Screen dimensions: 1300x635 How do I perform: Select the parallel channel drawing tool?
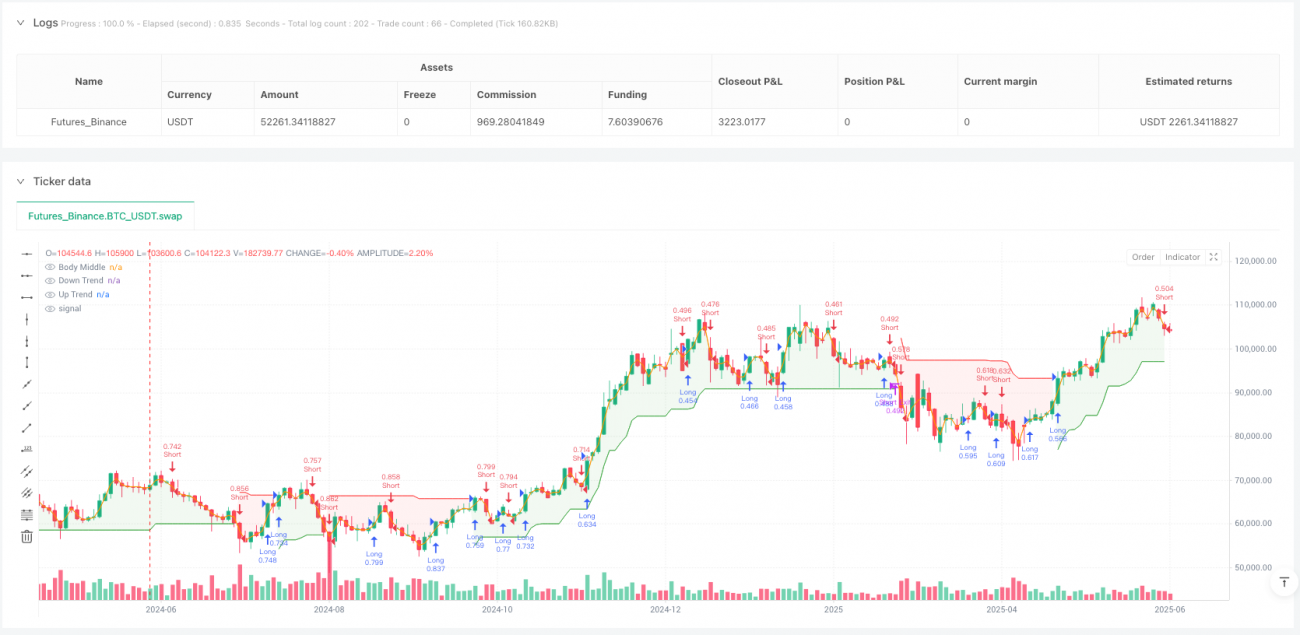click(27, 471)
